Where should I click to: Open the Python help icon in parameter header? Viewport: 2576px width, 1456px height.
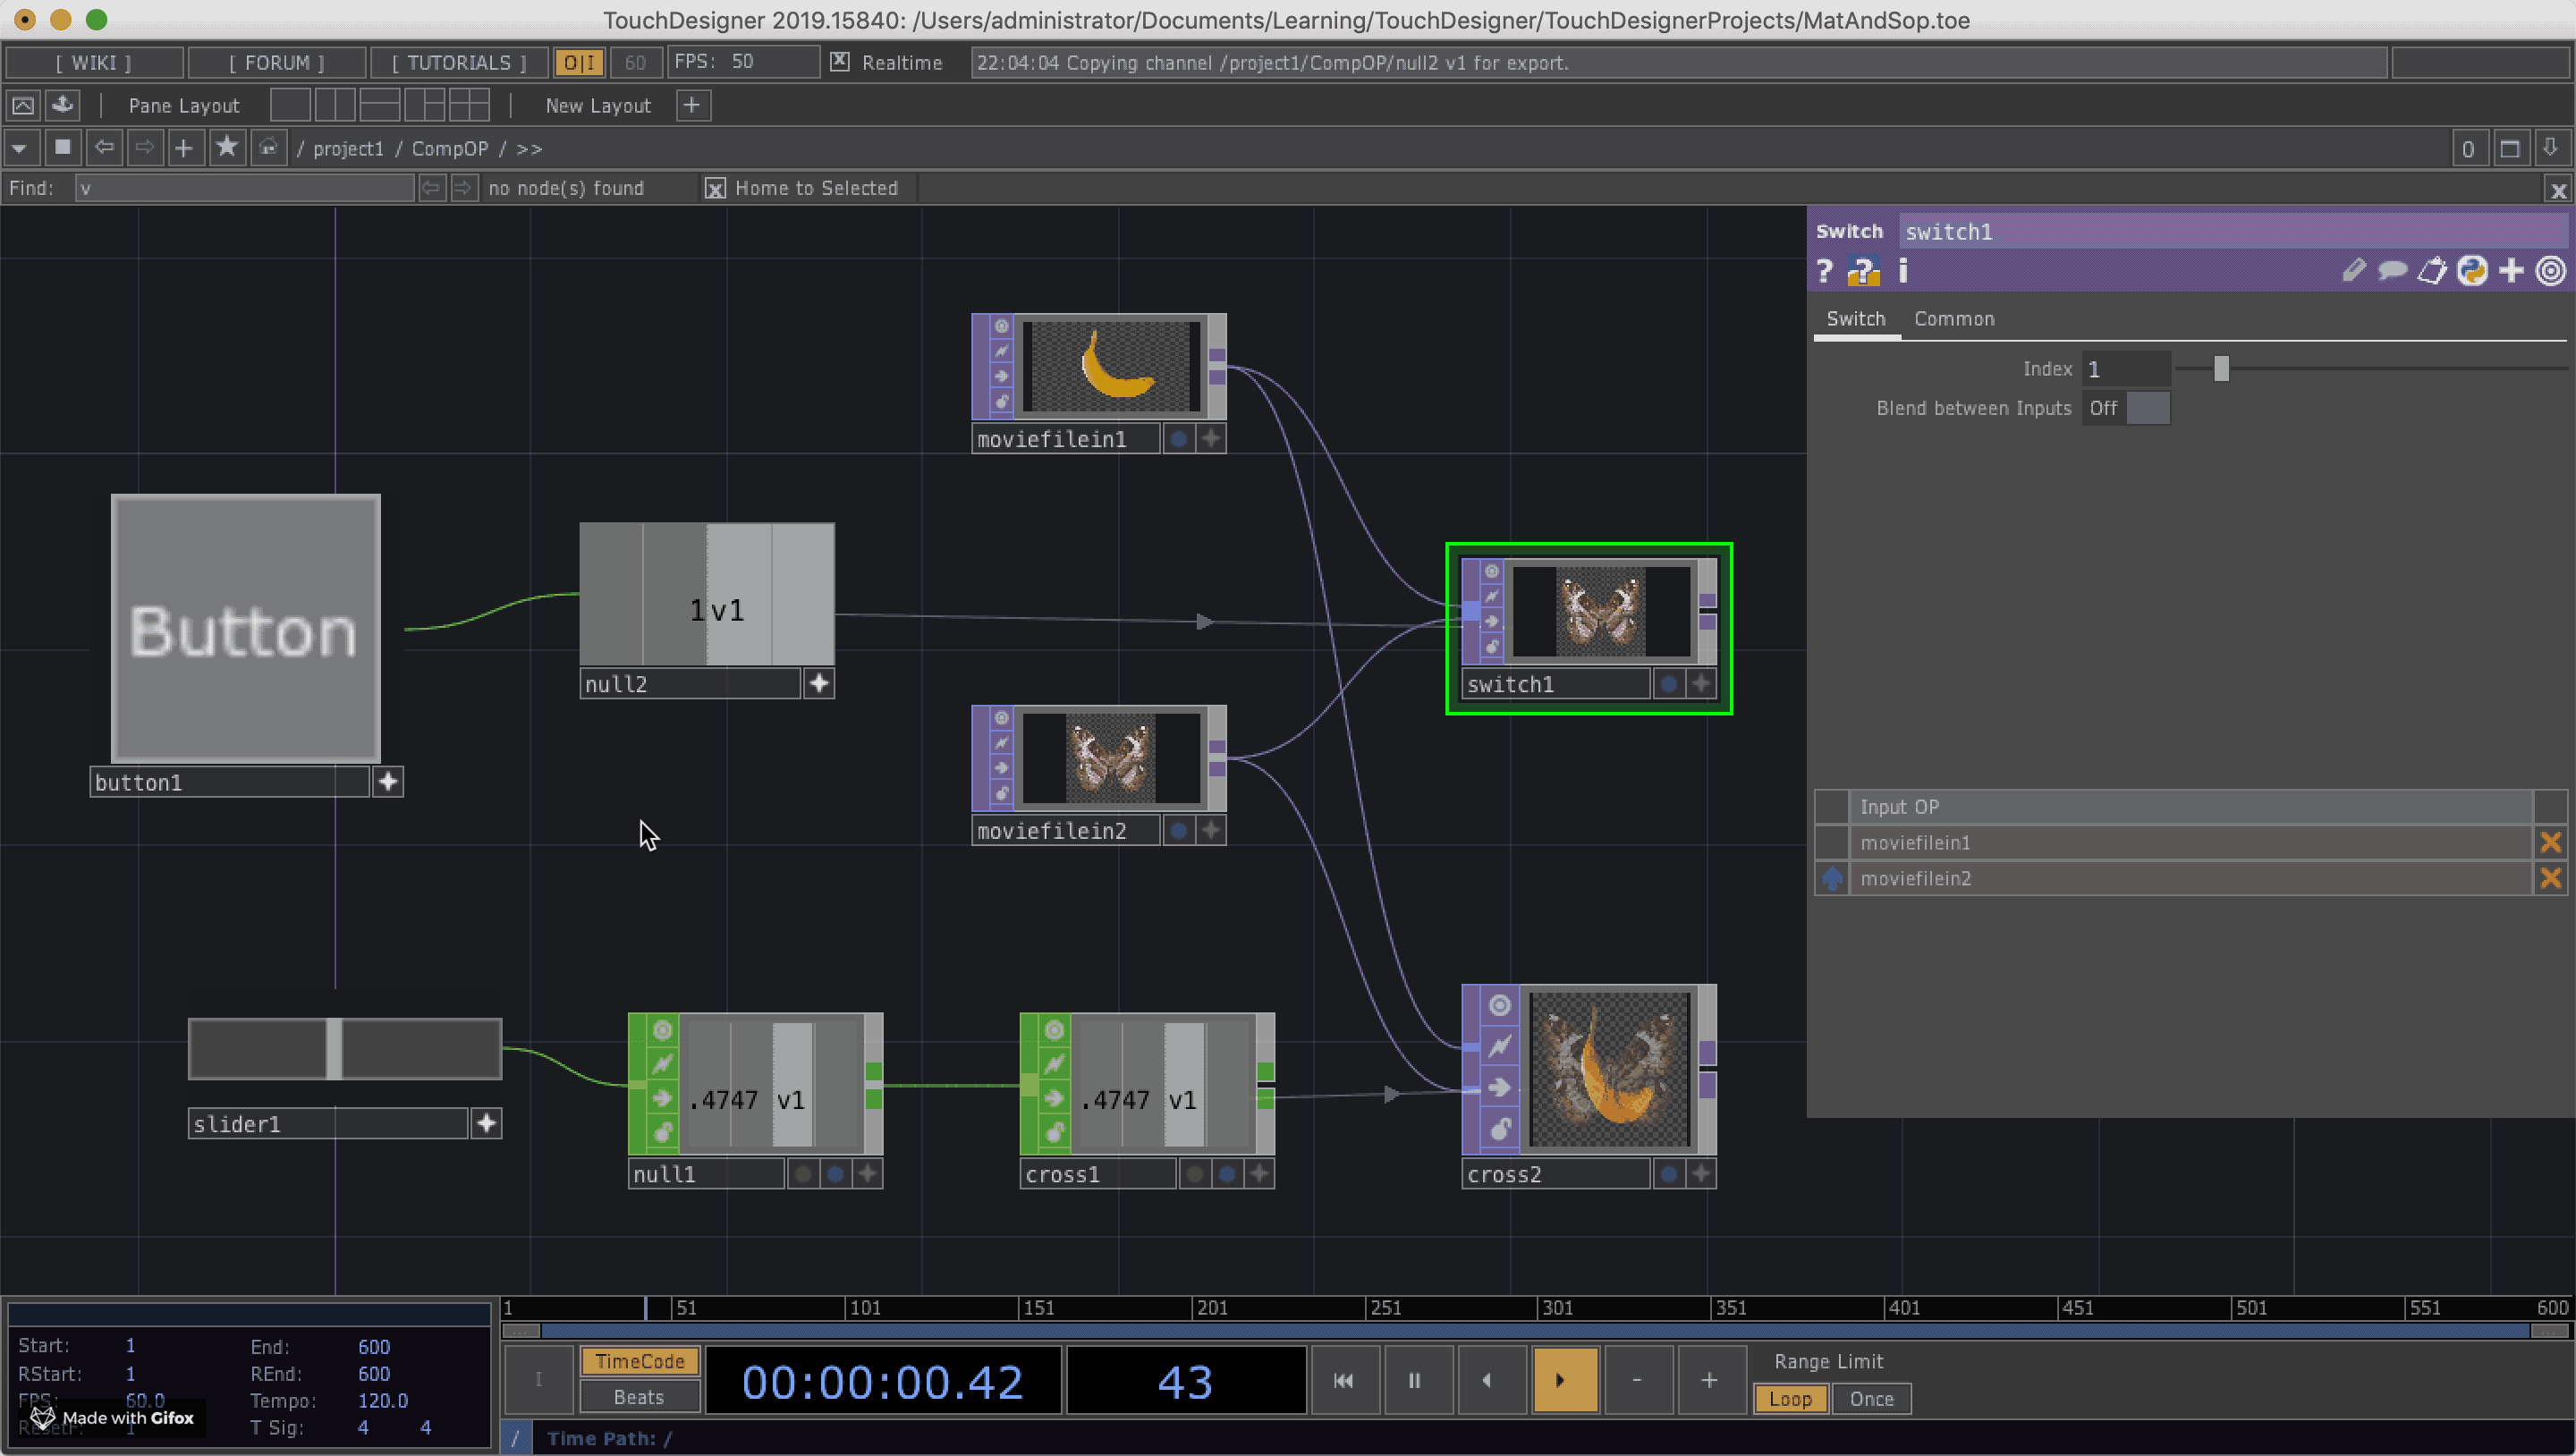(x=2473, y=270)
